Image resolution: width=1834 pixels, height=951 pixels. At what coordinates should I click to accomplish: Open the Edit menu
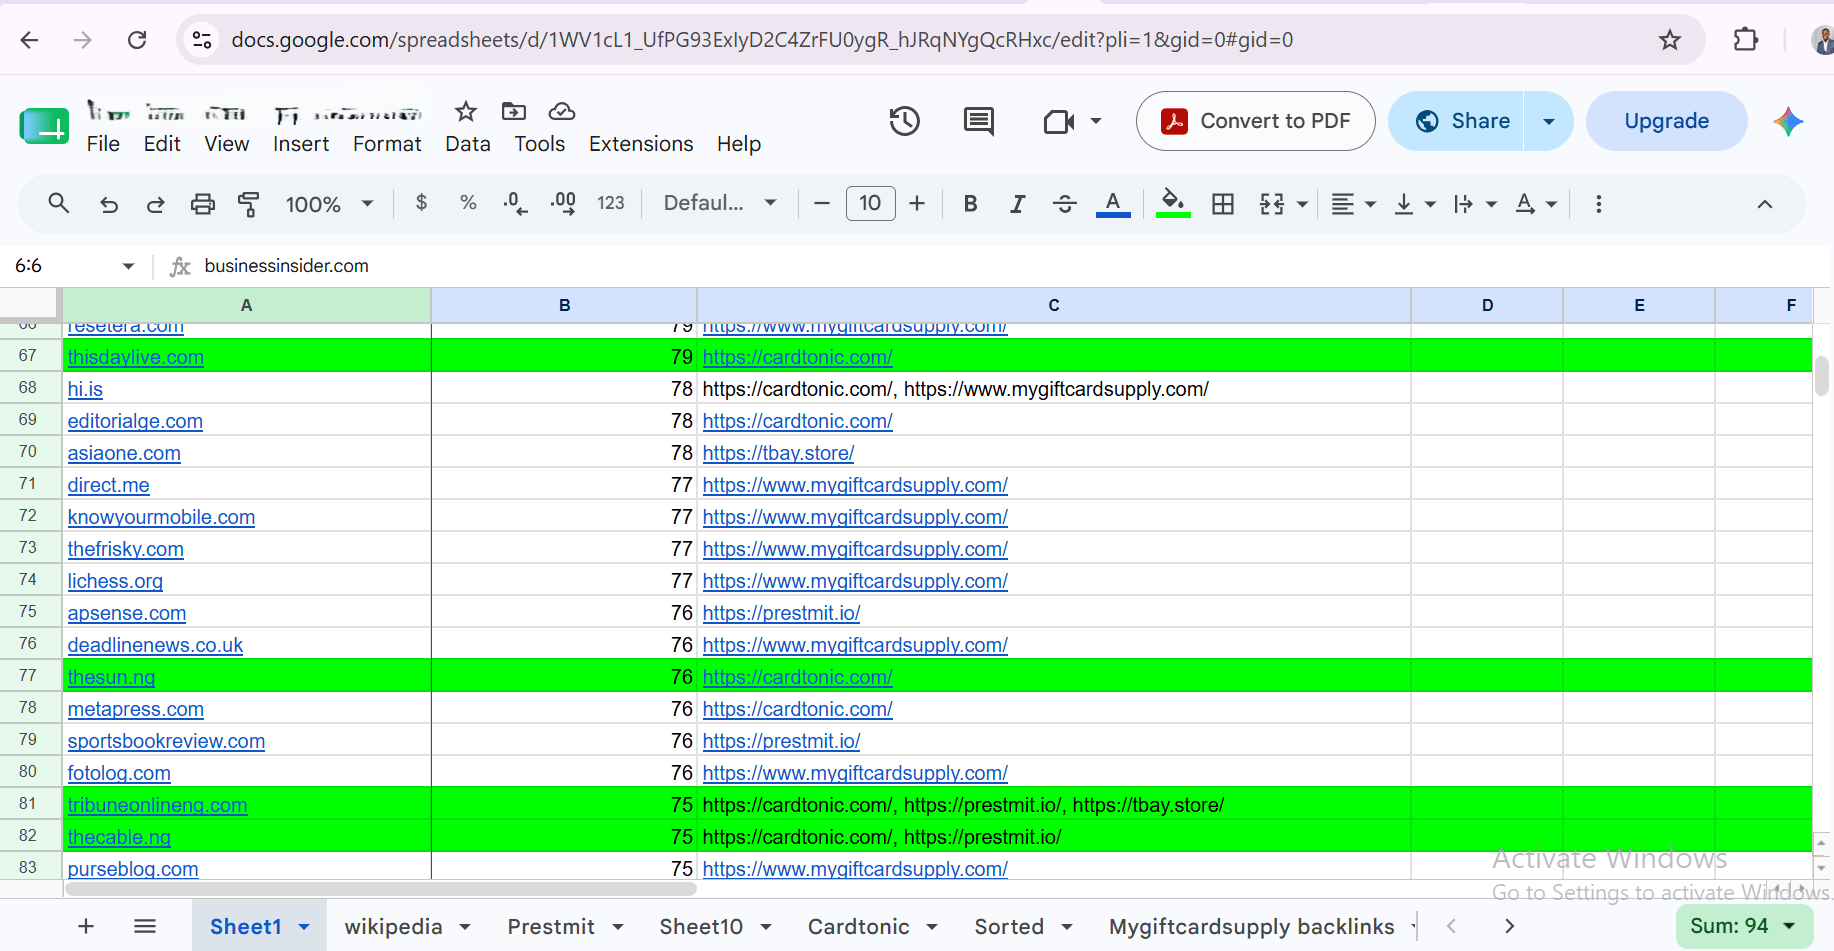pos(162,144)
